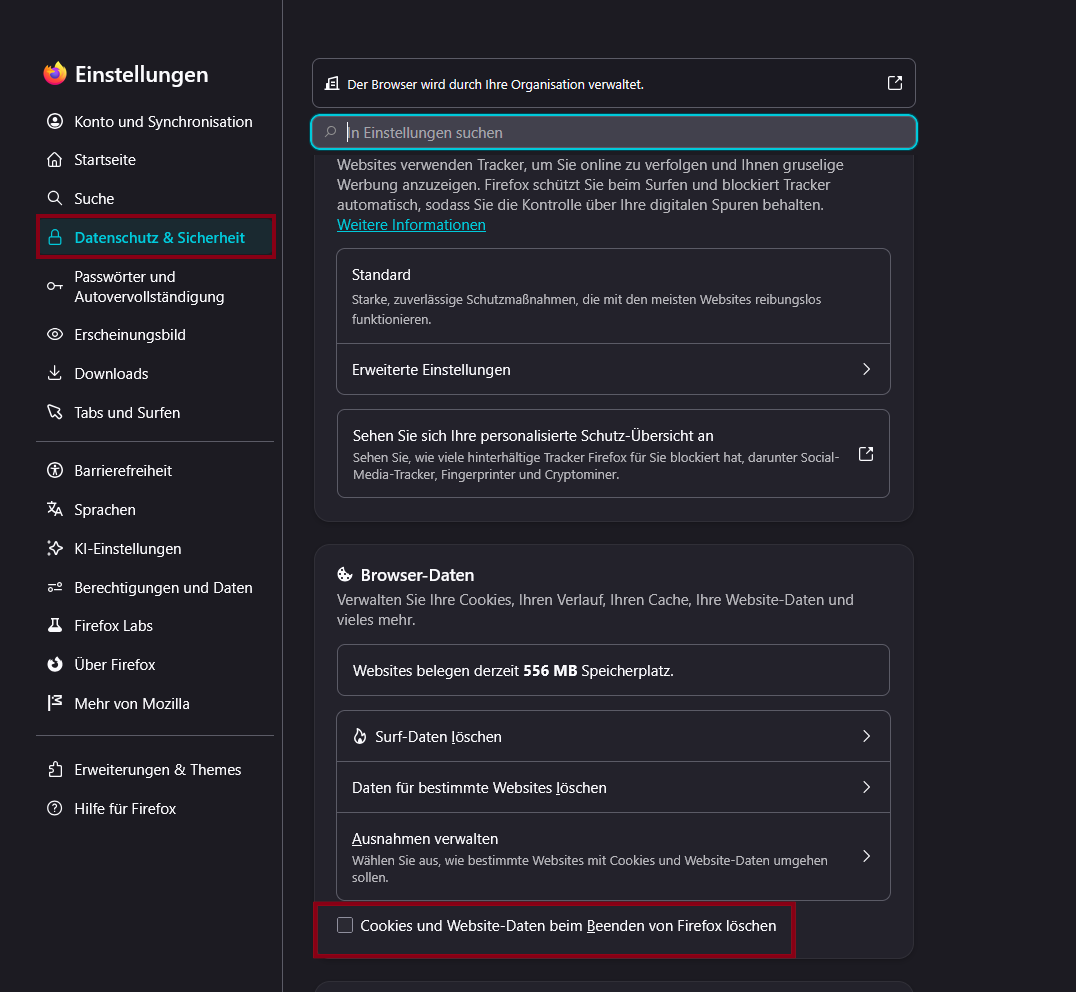
Task: Click the Über Firefox label
Action: click(x=115, y=664)
